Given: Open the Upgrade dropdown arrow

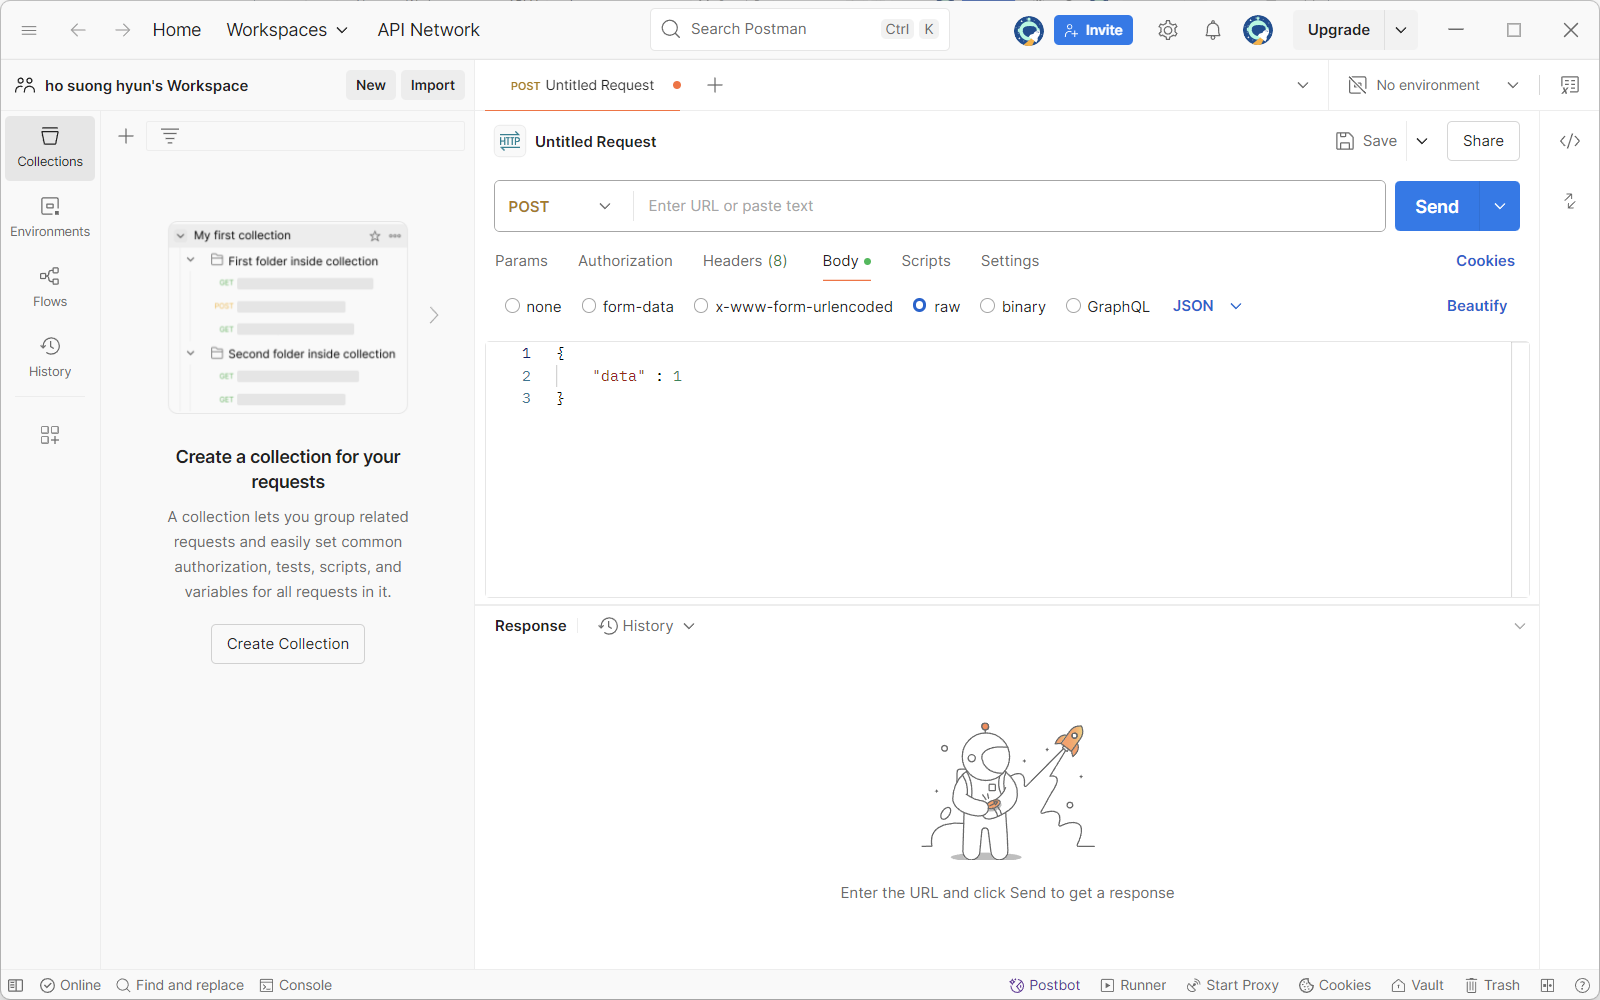Looking at the screenshot, I should (x=1401, y=30).
